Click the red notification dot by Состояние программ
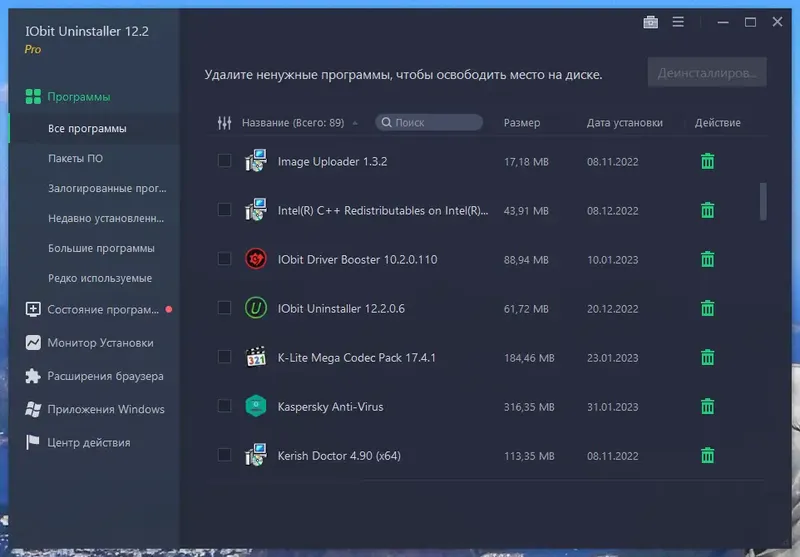800x557 pixels. [169, 309]
